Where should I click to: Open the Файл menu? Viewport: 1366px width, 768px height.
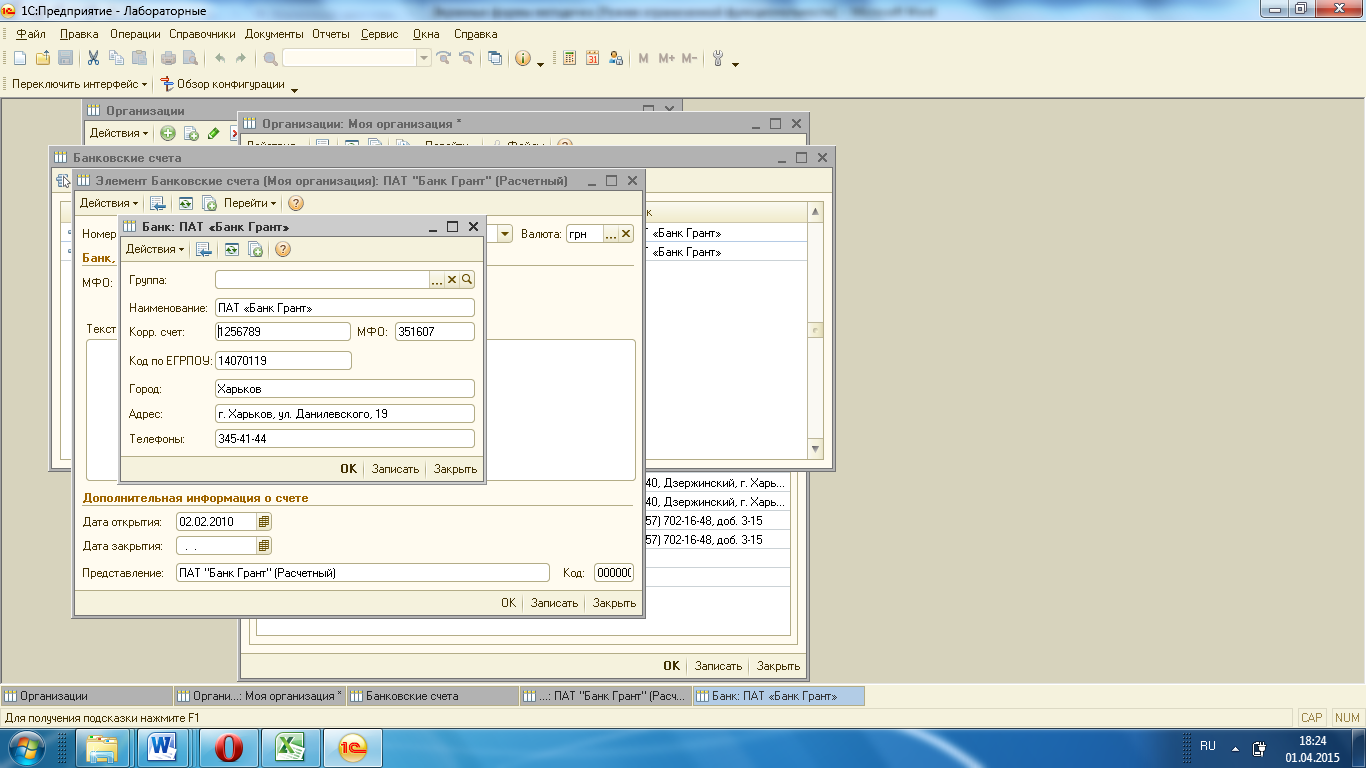(x=31, y=34)
